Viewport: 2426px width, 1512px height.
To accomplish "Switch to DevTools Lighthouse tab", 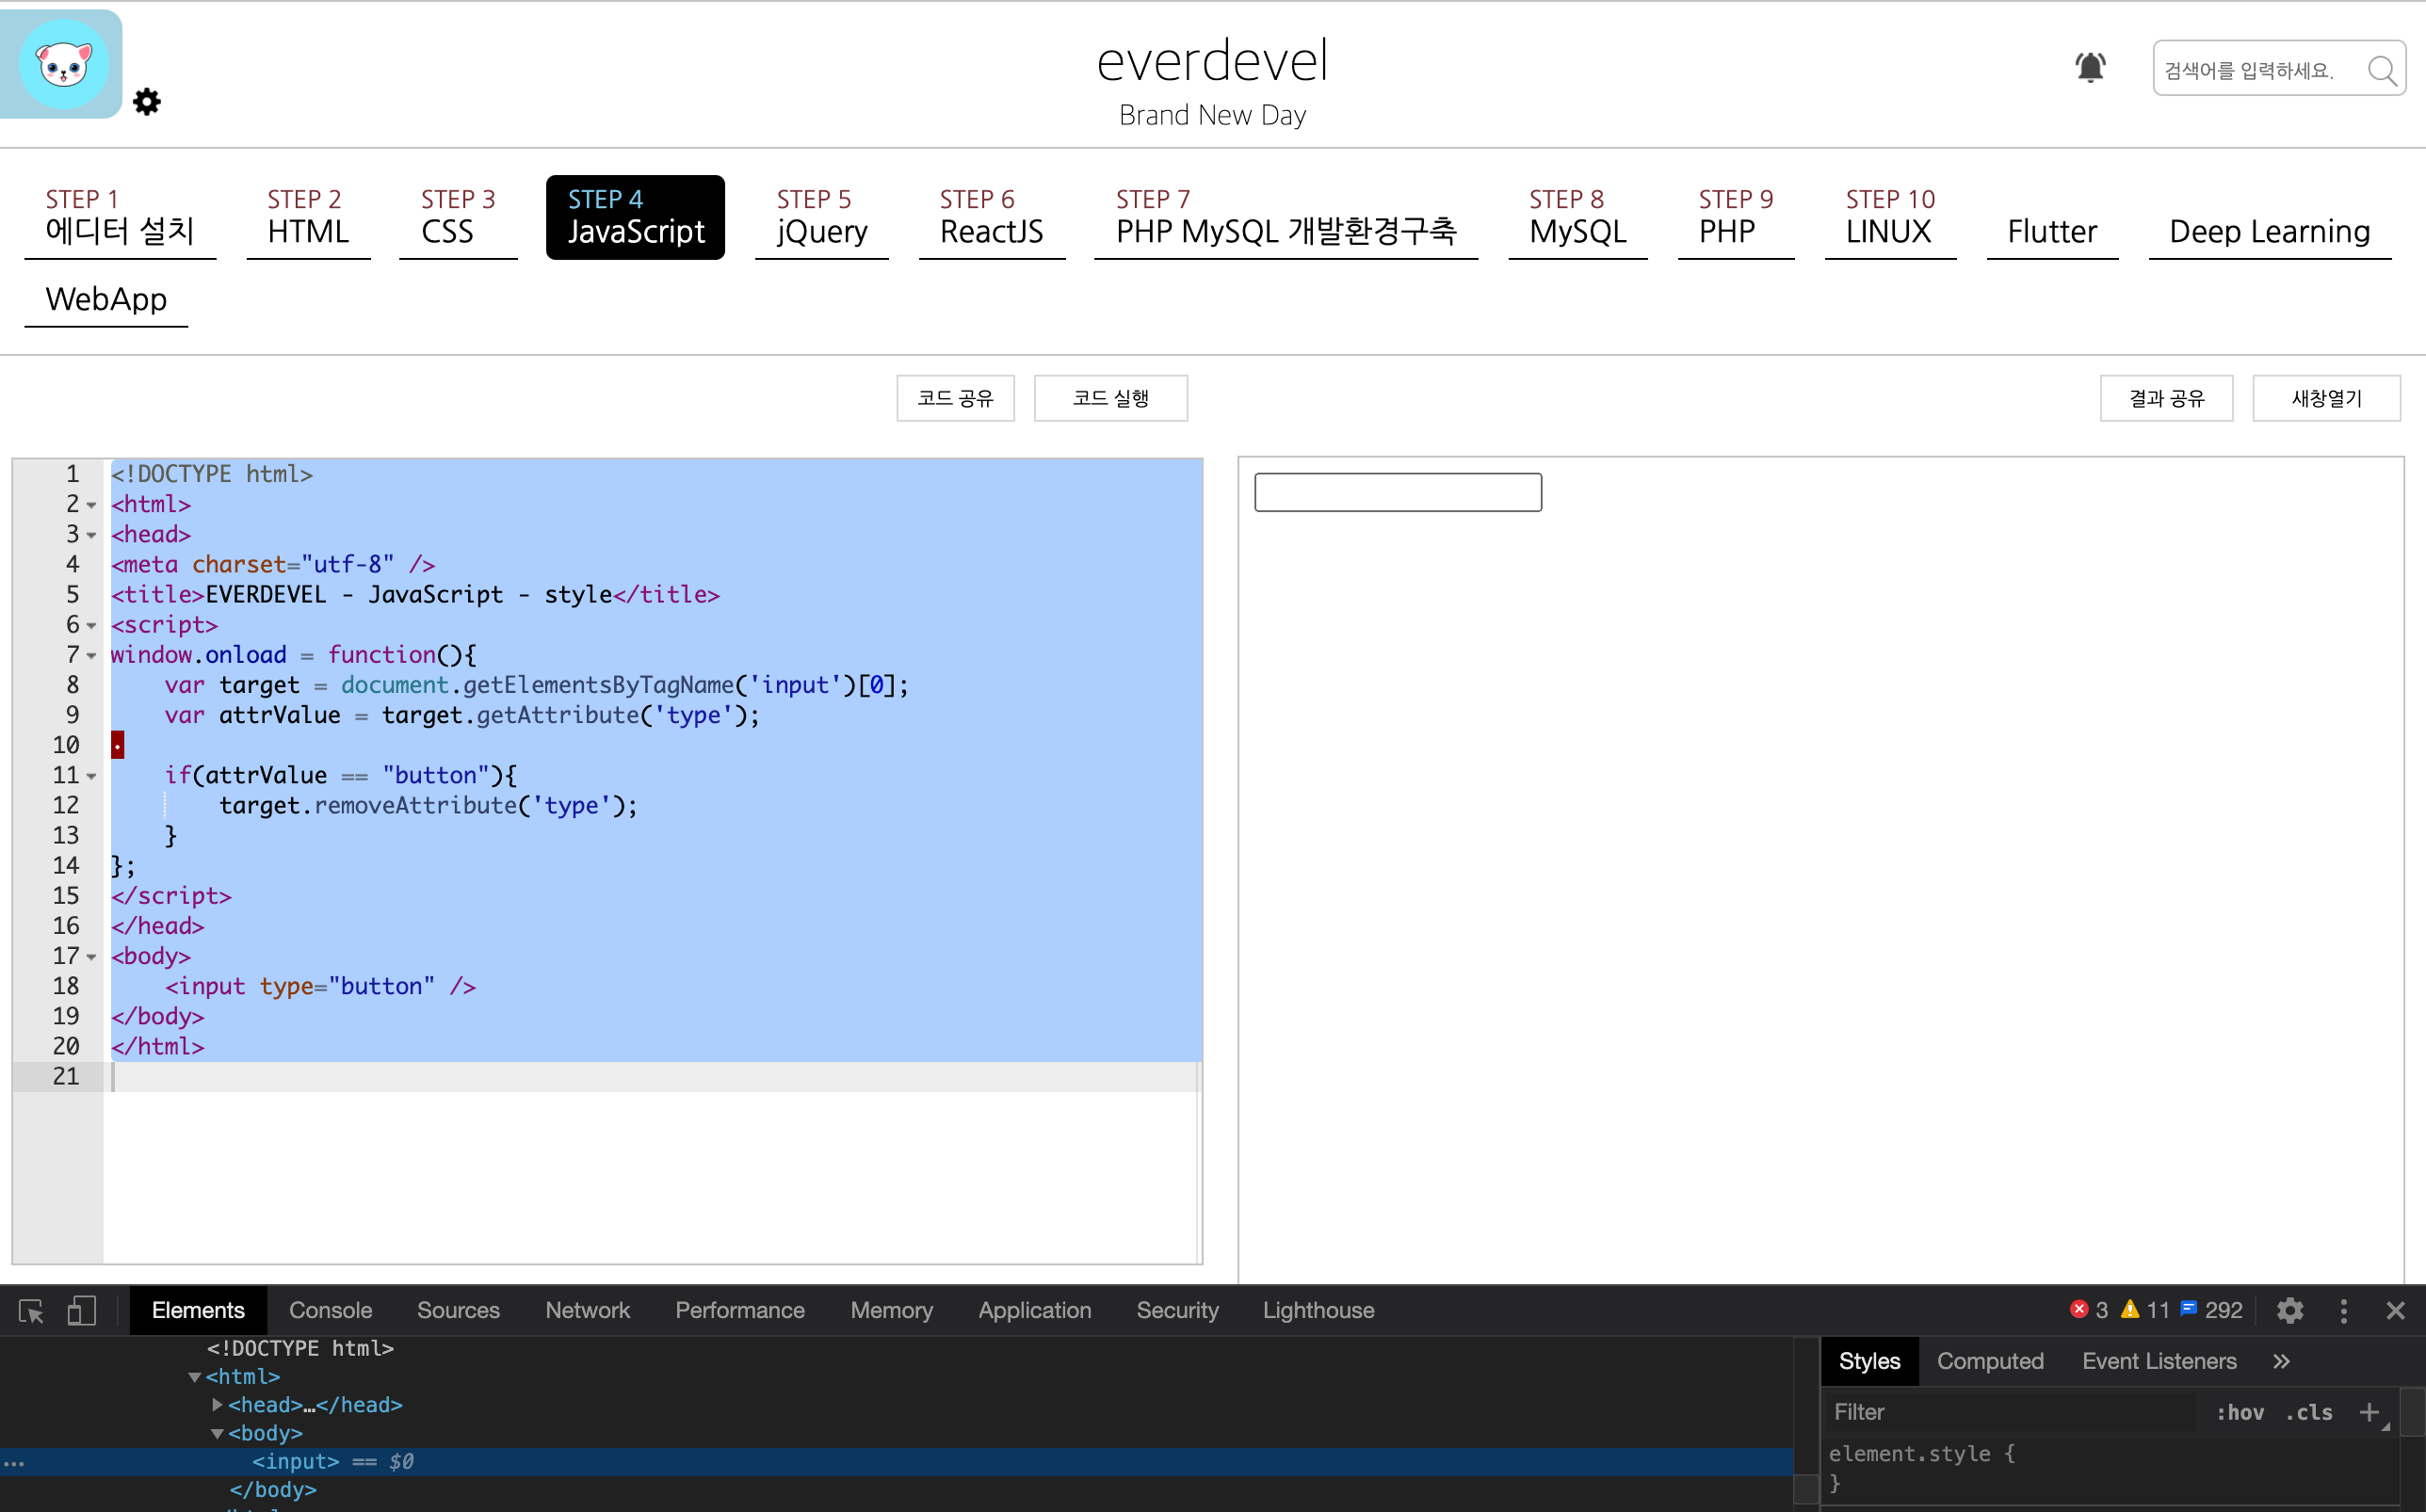I will point(1318,1311).
